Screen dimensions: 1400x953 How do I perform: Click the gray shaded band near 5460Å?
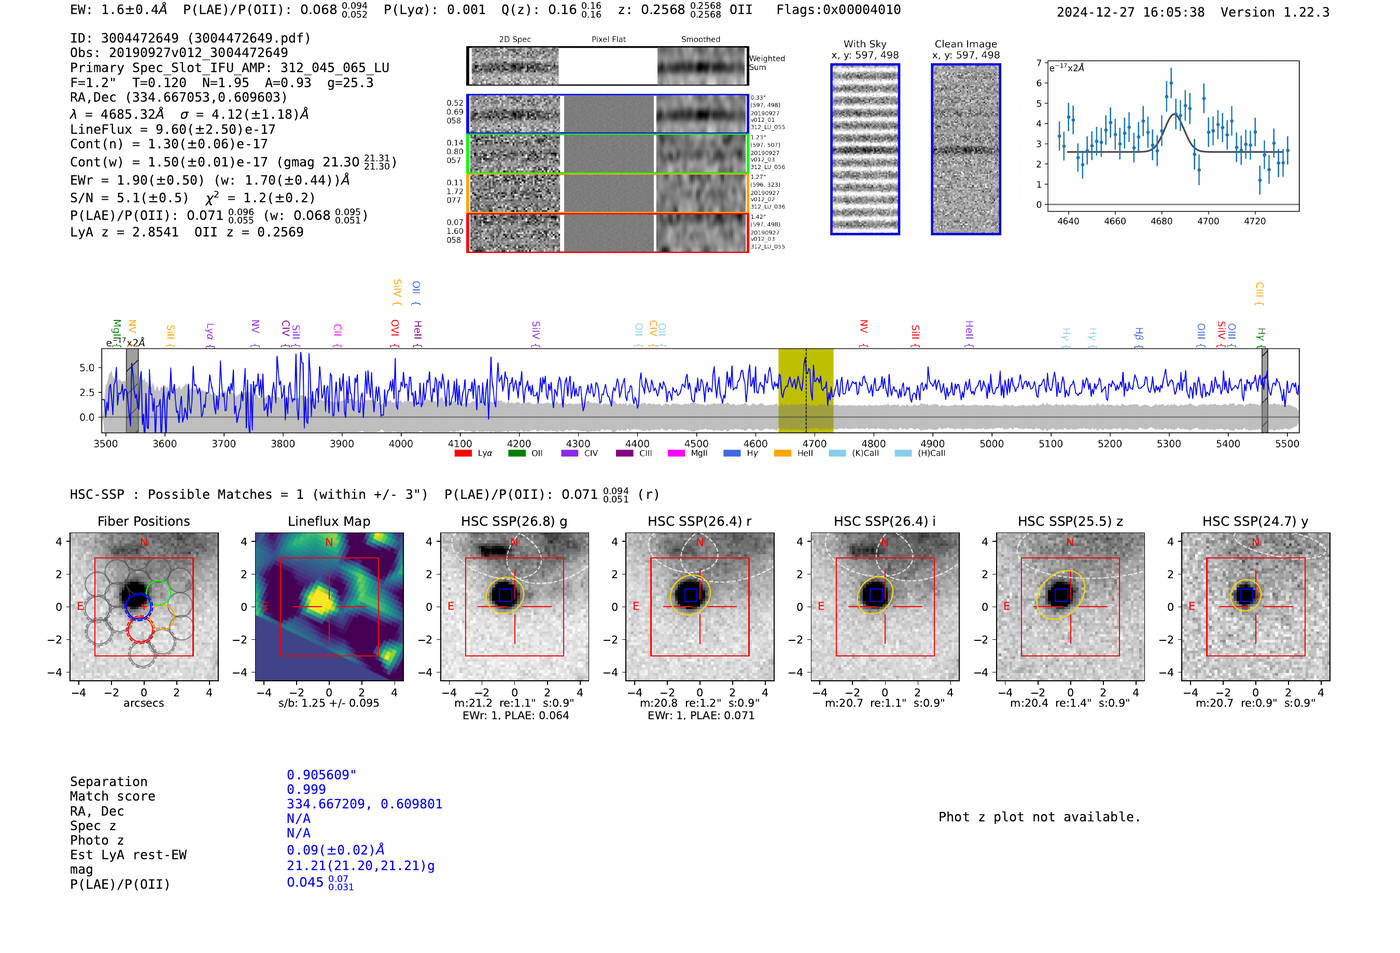[1264, 391]
